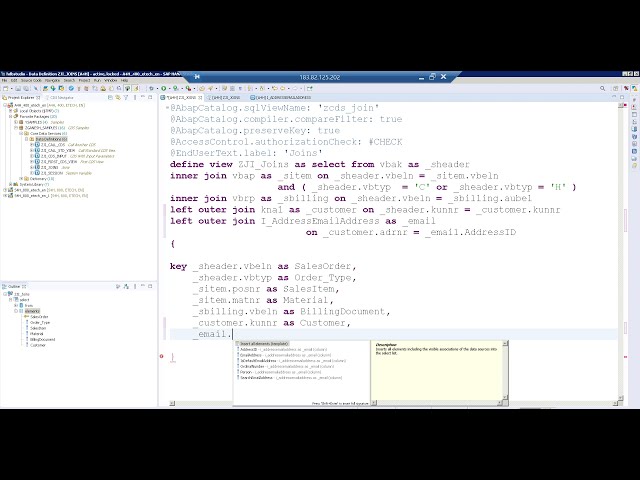The height and width of the screenshot is (480, 640).
Task: Click the error marker in editor gutter
Action: (x=162, y=356)
